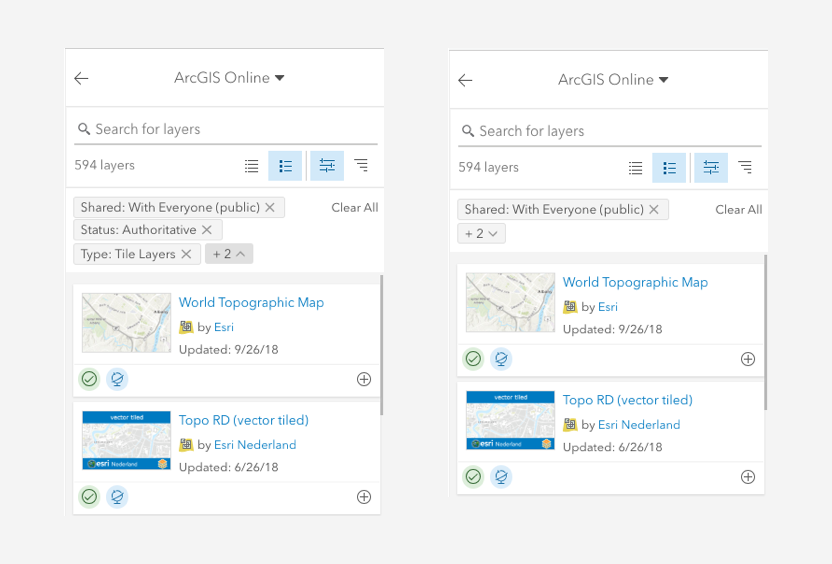Open Esri Nederland owner link in left panel
Image resolution: width=832 pixels, height=564 pixels.
(x=255, y=445)
